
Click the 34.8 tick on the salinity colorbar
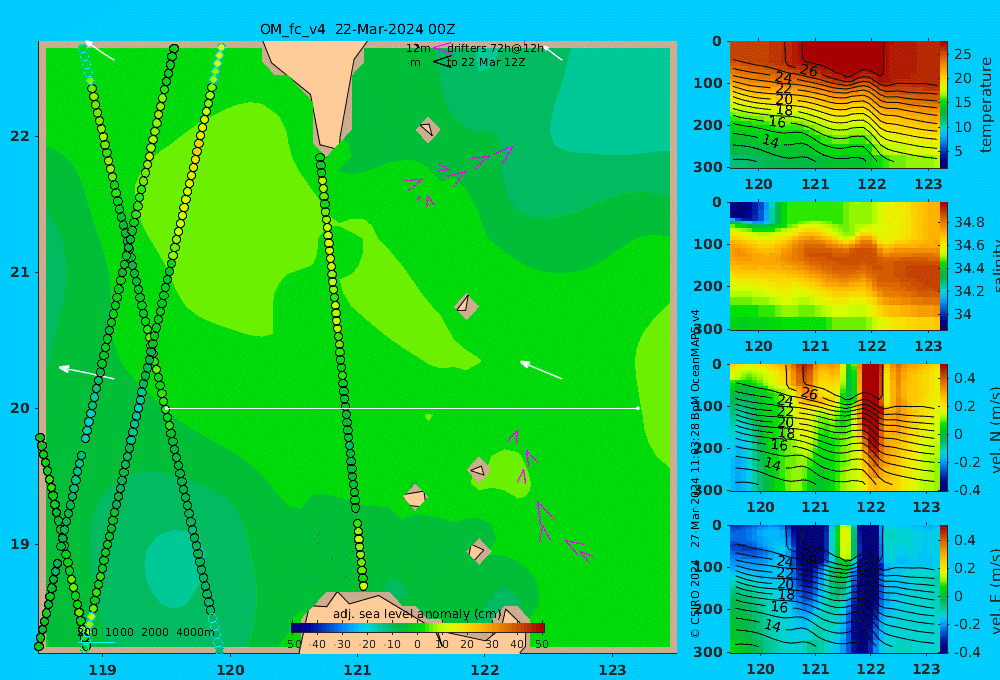click(969, 222)
